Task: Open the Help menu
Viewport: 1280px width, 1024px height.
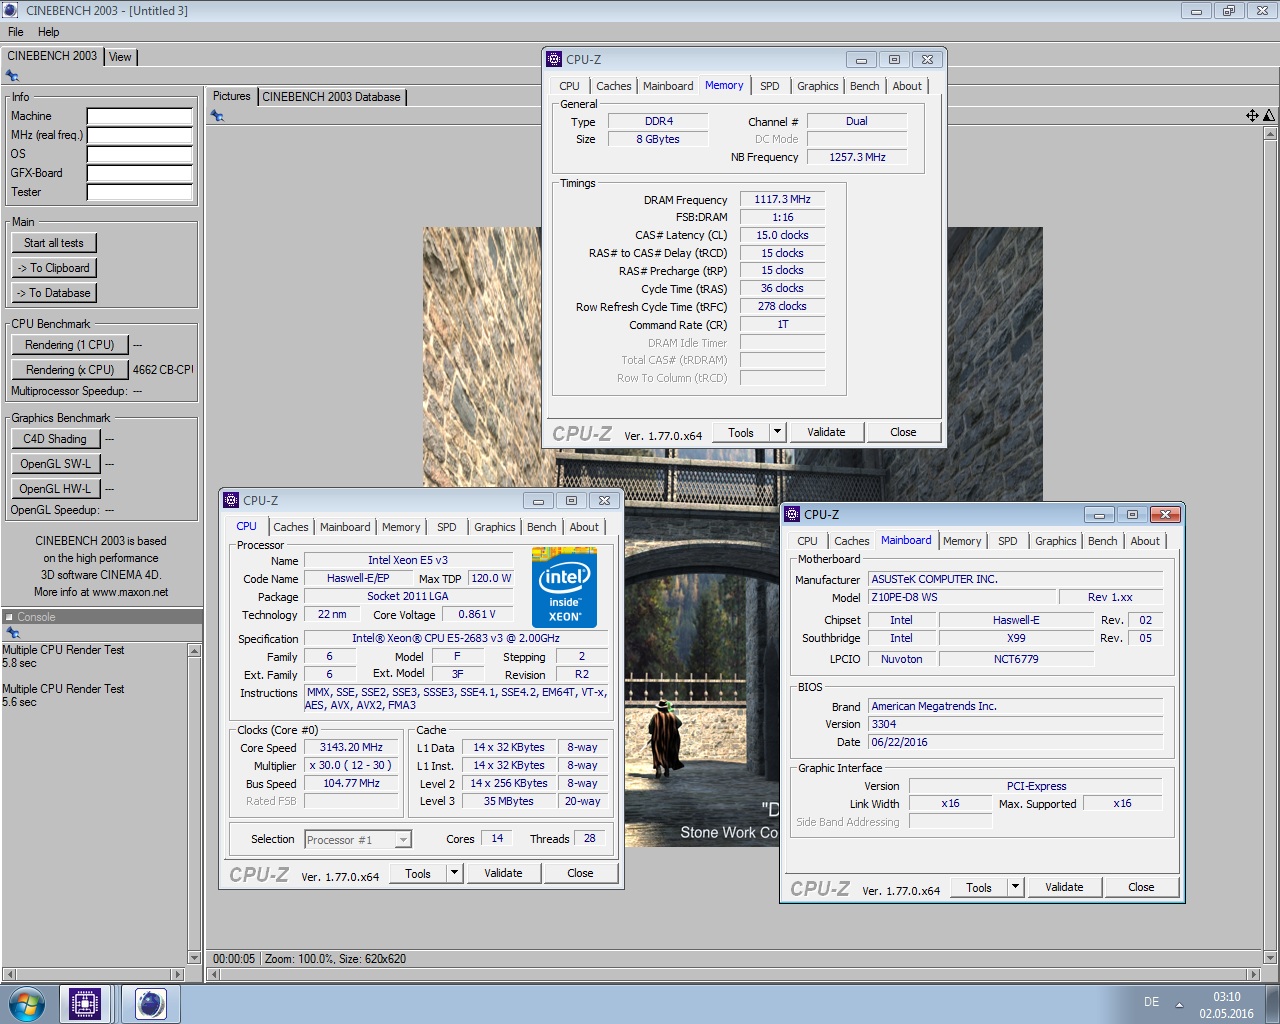Action: point(48,32)
